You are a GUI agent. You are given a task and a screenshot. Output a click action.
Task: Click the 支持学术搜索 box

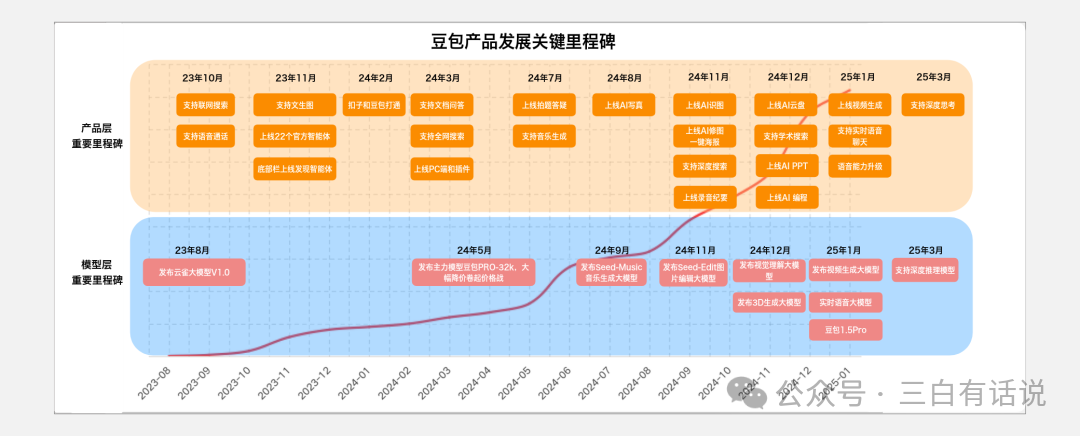point(787,136)
